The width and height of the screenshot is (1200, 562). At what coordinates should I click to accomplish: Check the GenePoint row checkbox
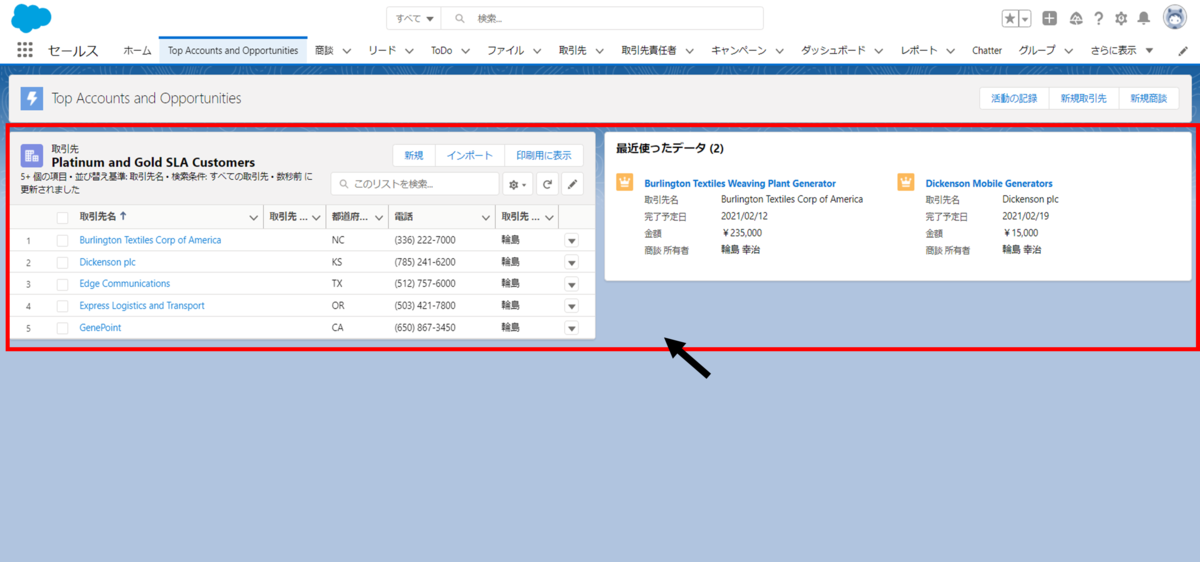[63, 328]
